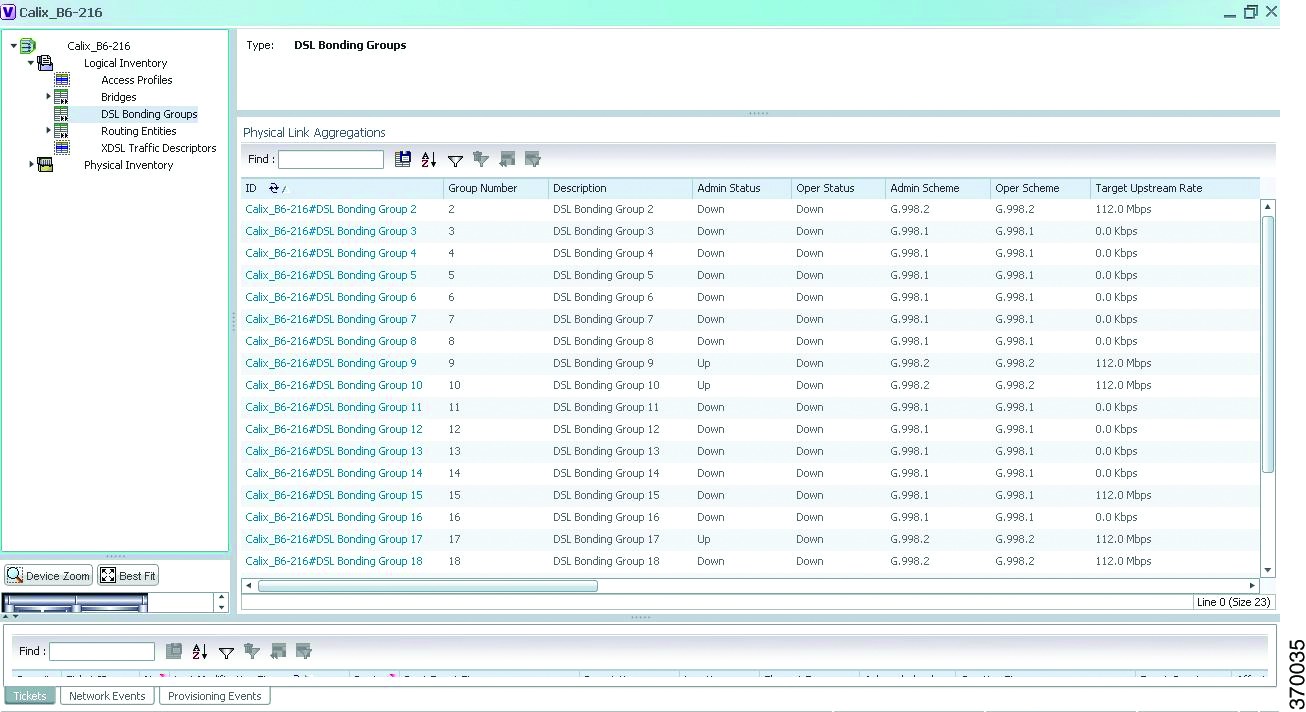Click the show only selected rows icon in Physical Link Aggregations toolbar

533,159
